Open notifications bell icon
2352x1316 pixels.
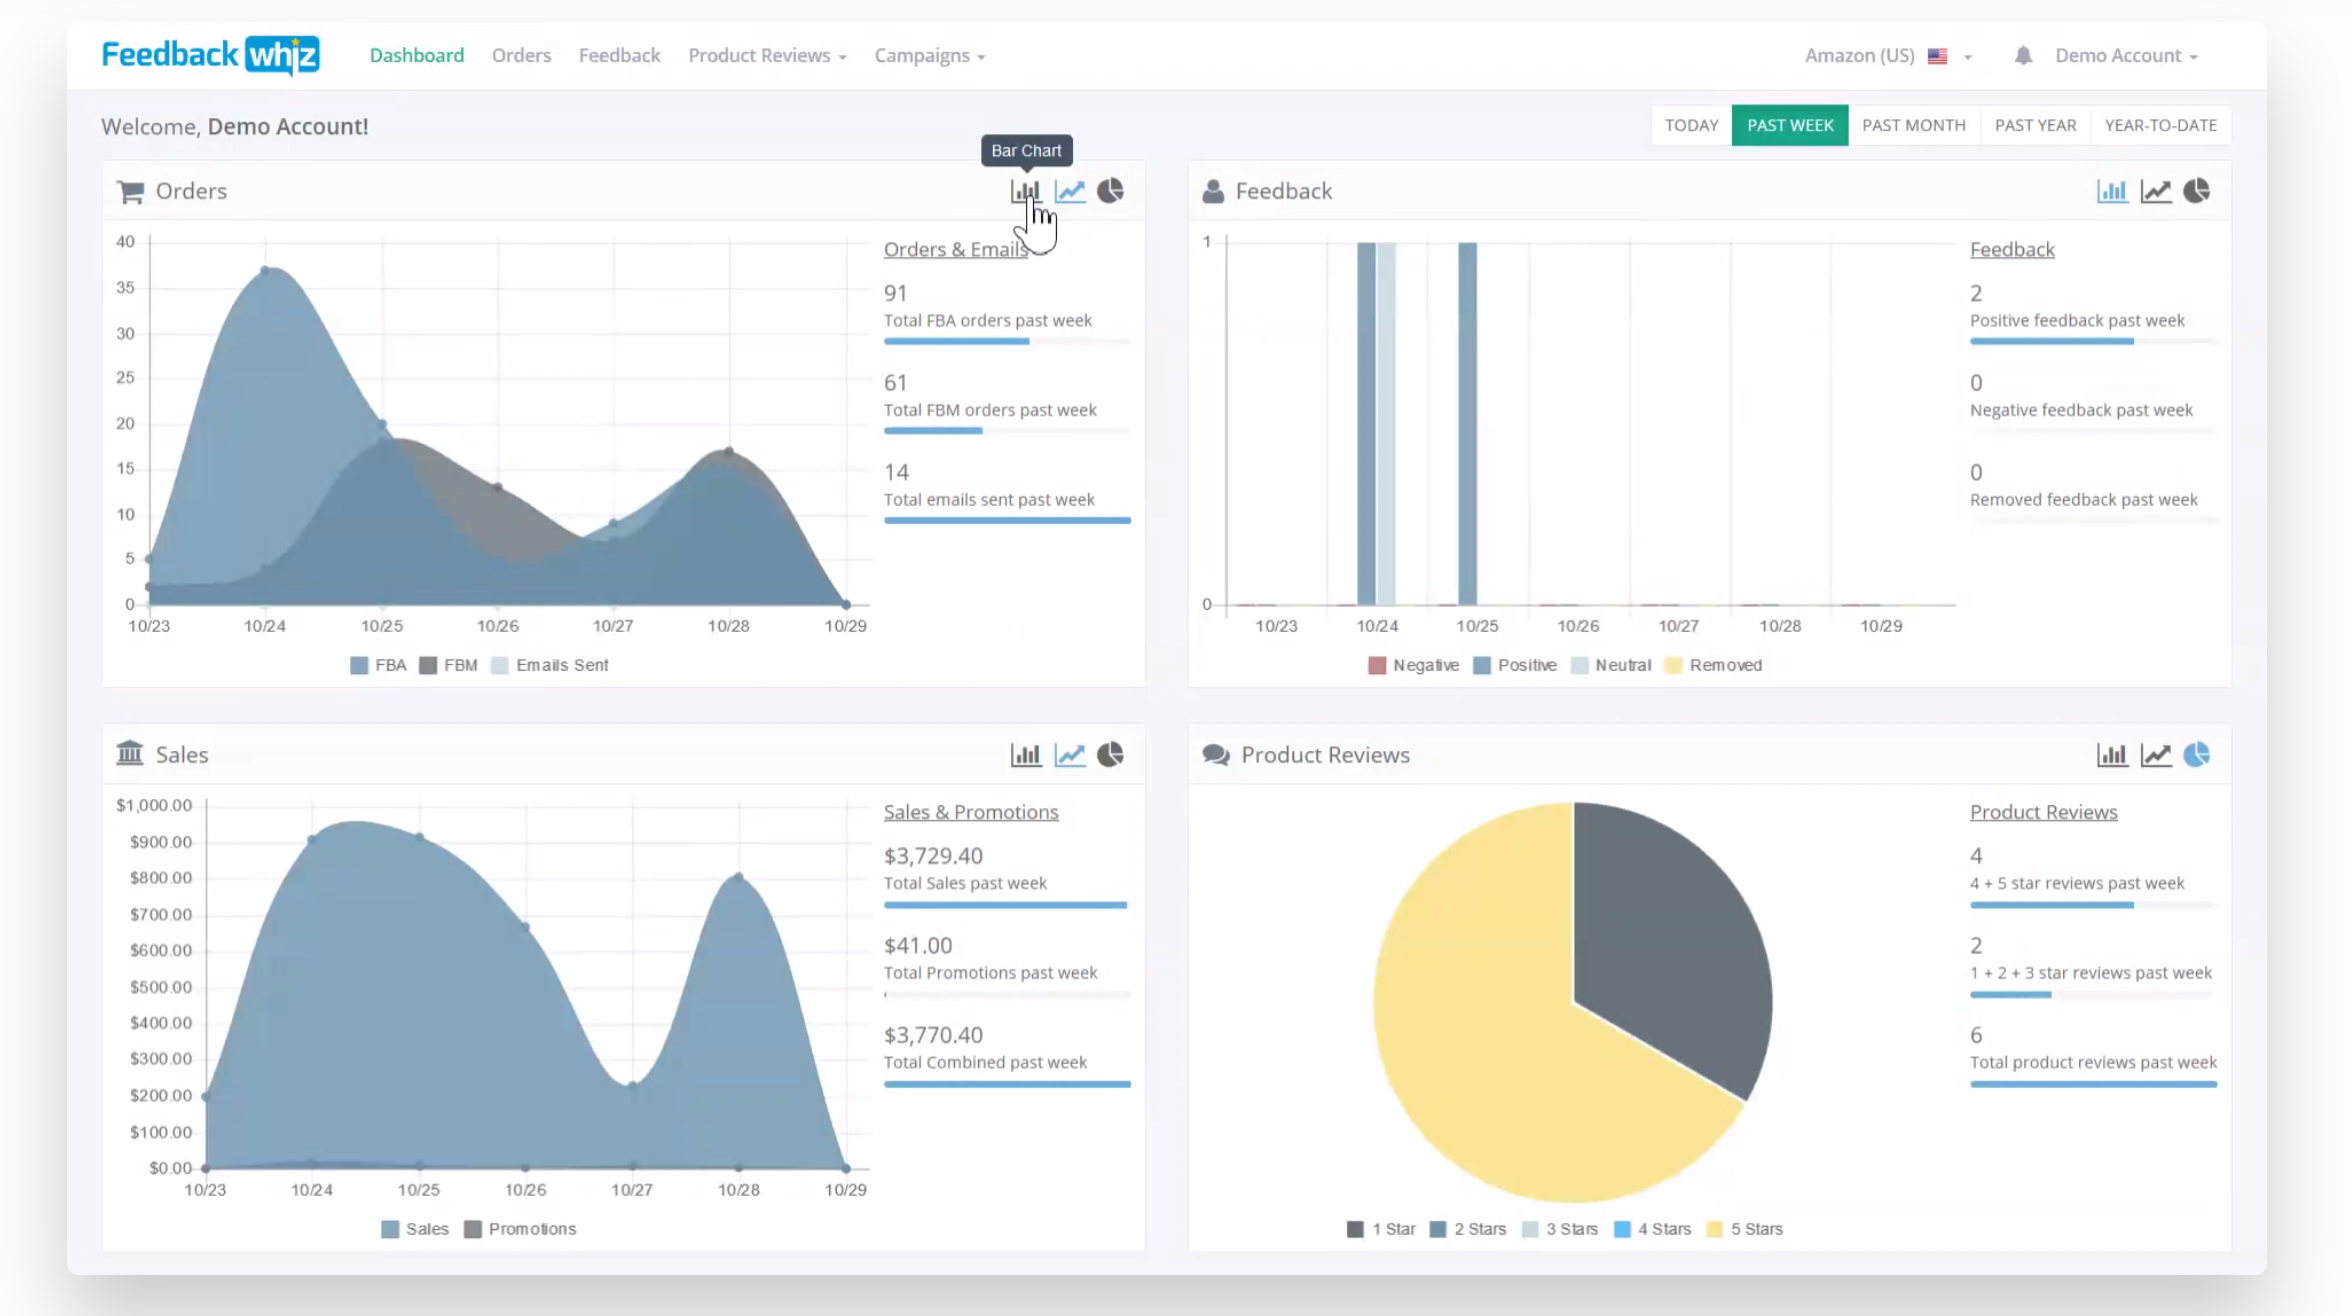2023,56
